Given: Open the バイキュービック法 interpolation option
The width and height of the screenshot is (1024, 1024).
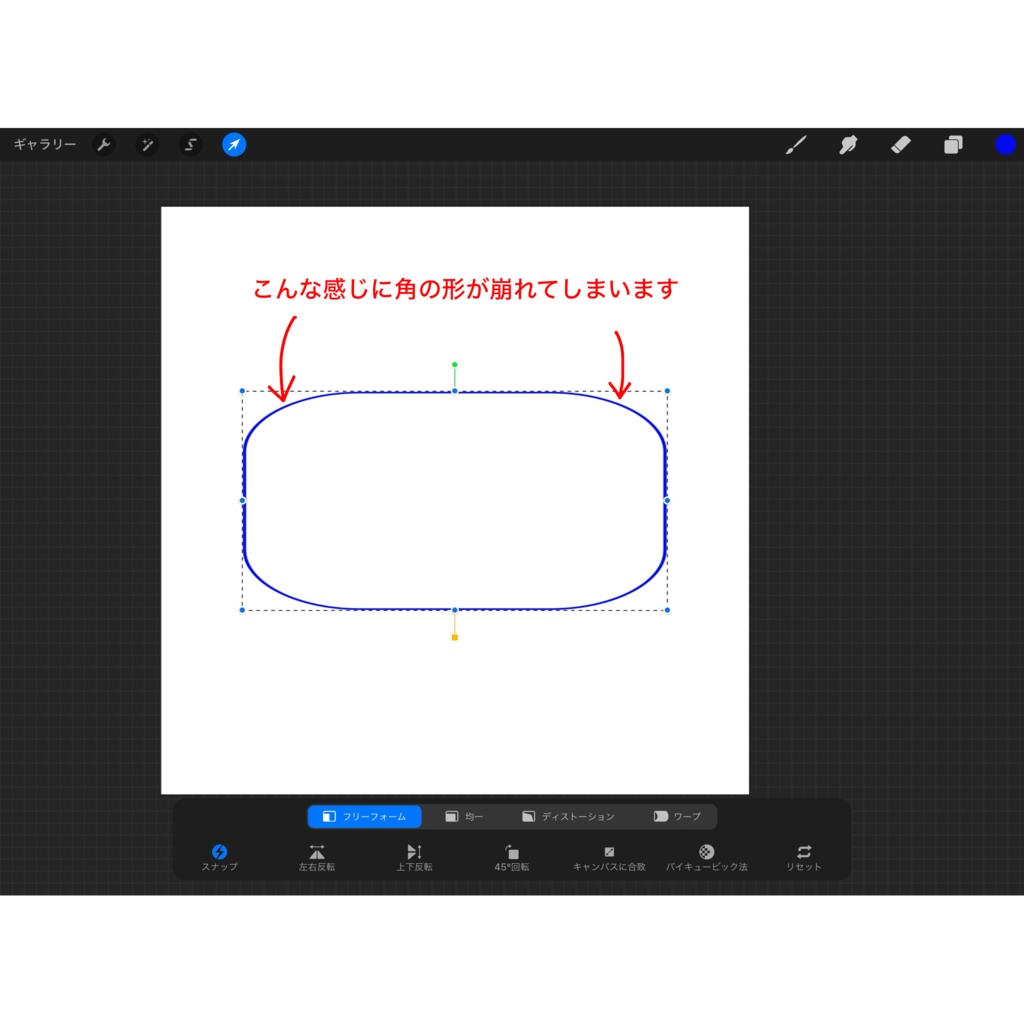Looking at the screenshot, I should click(705, 857).
